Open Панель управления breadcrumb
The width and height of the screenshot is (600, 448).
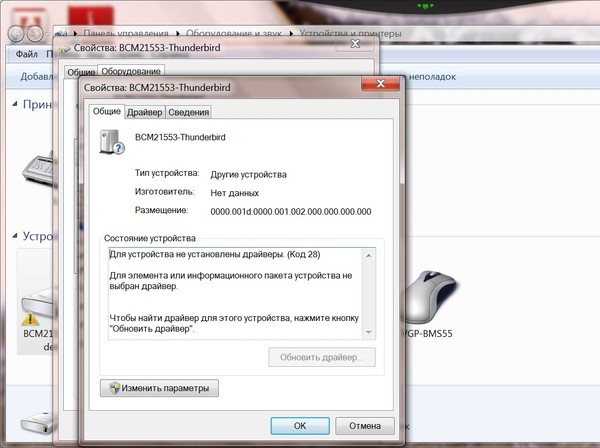126,34
